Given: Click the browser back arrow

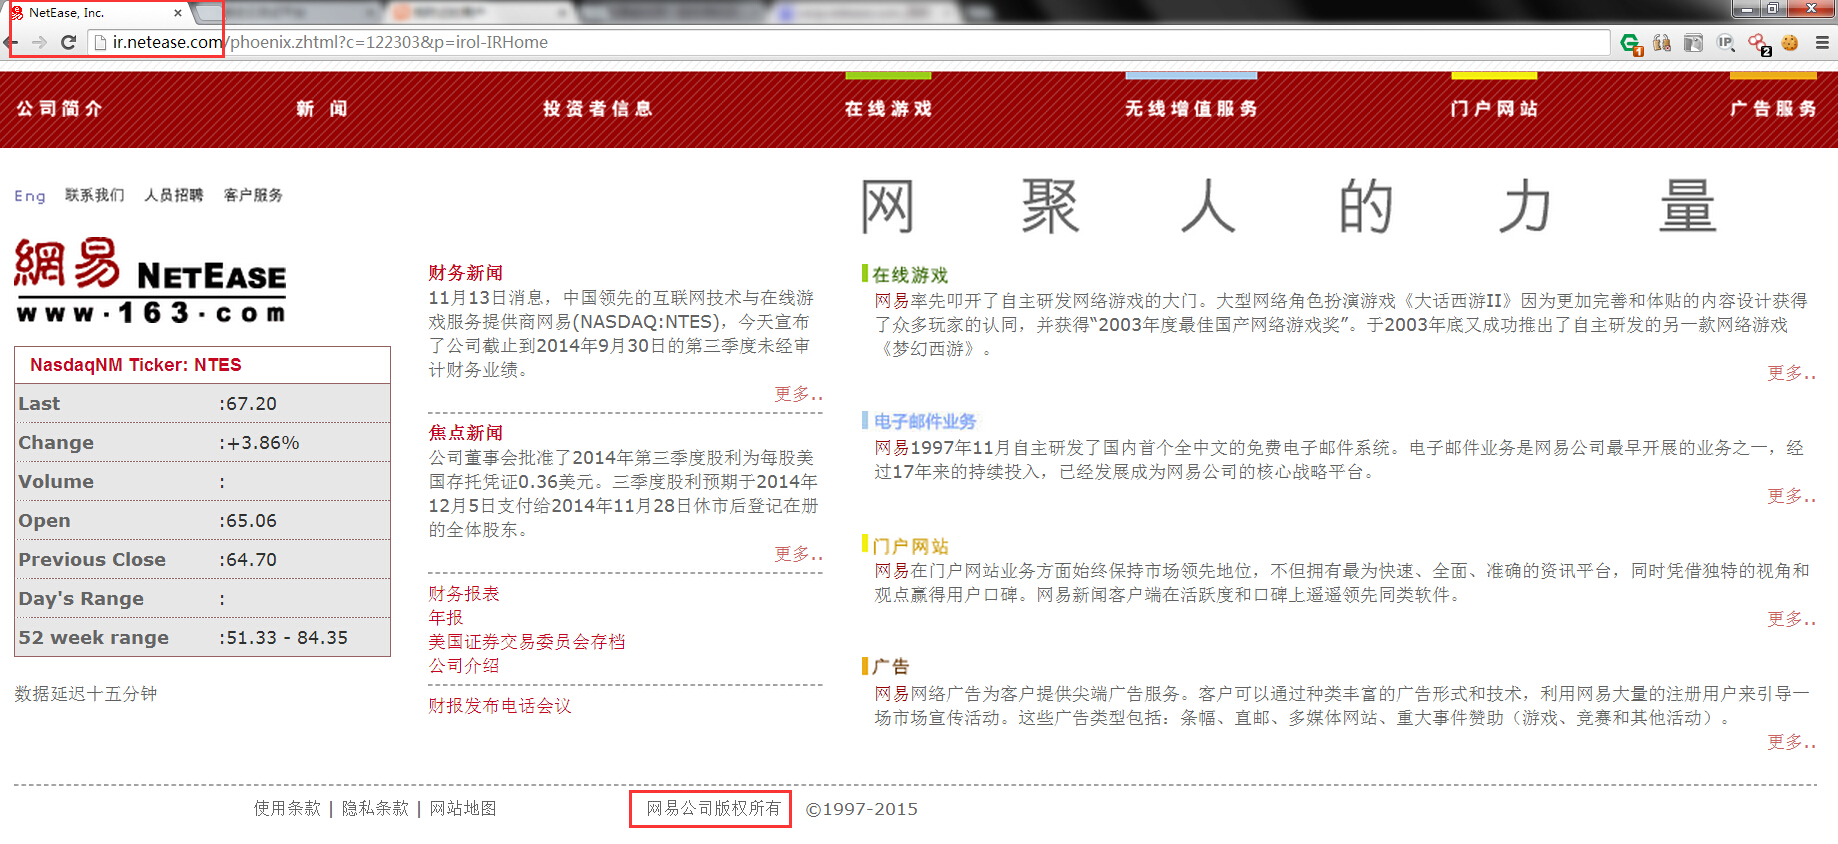Looking at the screenshot, I should coord(10,42).
